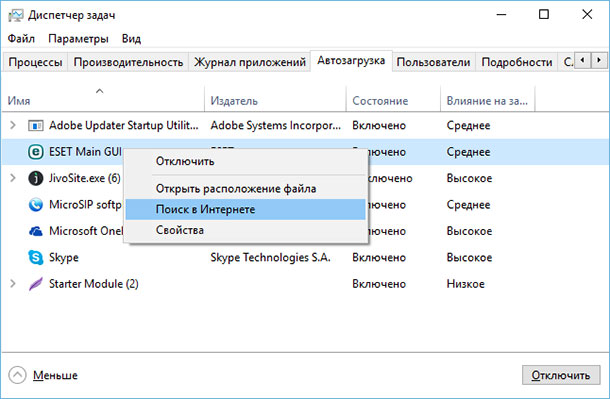
Task: Click the Adobe Updater Startup Utility icon
Action: [x=35, y=126]
